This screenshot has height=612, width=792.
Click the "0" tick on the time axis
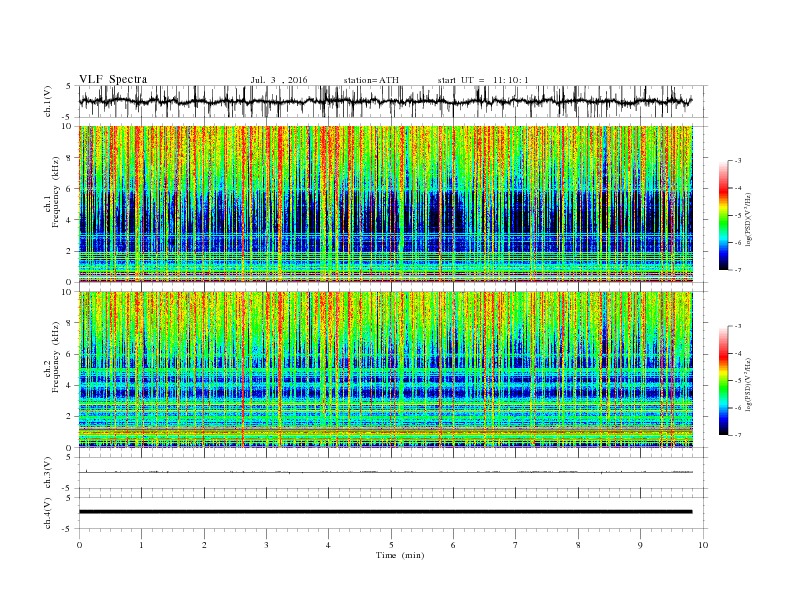click(x=79, y=545)
